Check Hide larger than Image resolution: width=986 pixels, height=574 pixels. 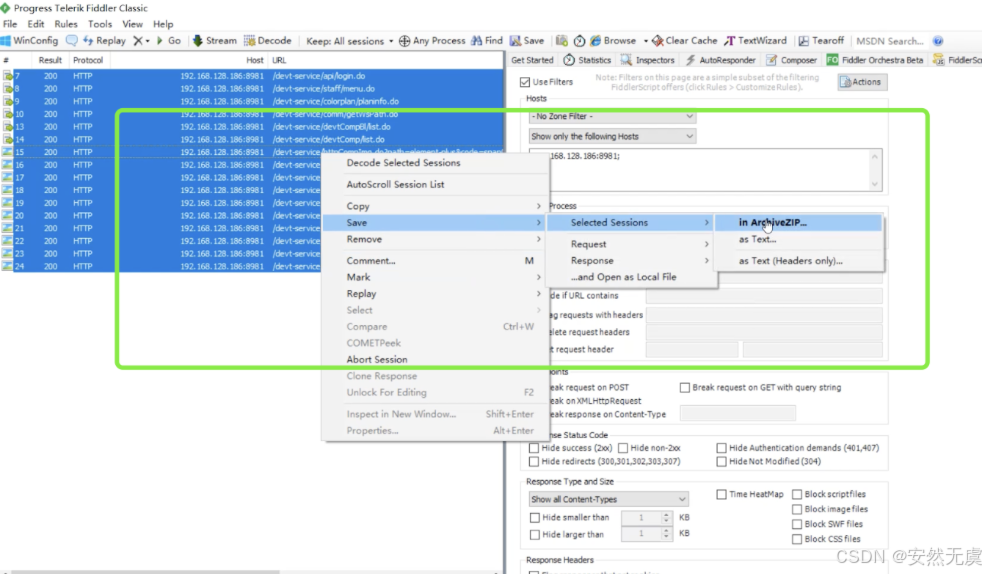point(535,535)
